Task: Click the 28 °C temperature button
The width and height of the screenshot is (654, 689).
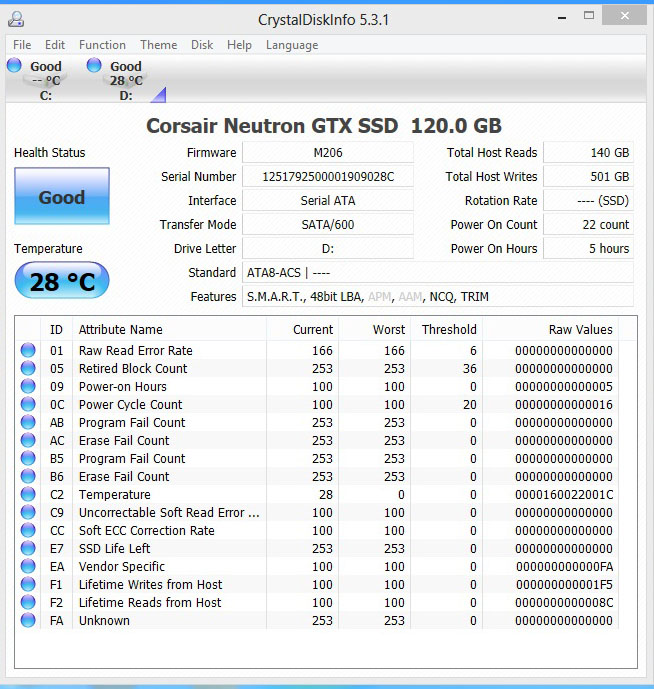Action: pyautogui.click(x=62, y=280)
